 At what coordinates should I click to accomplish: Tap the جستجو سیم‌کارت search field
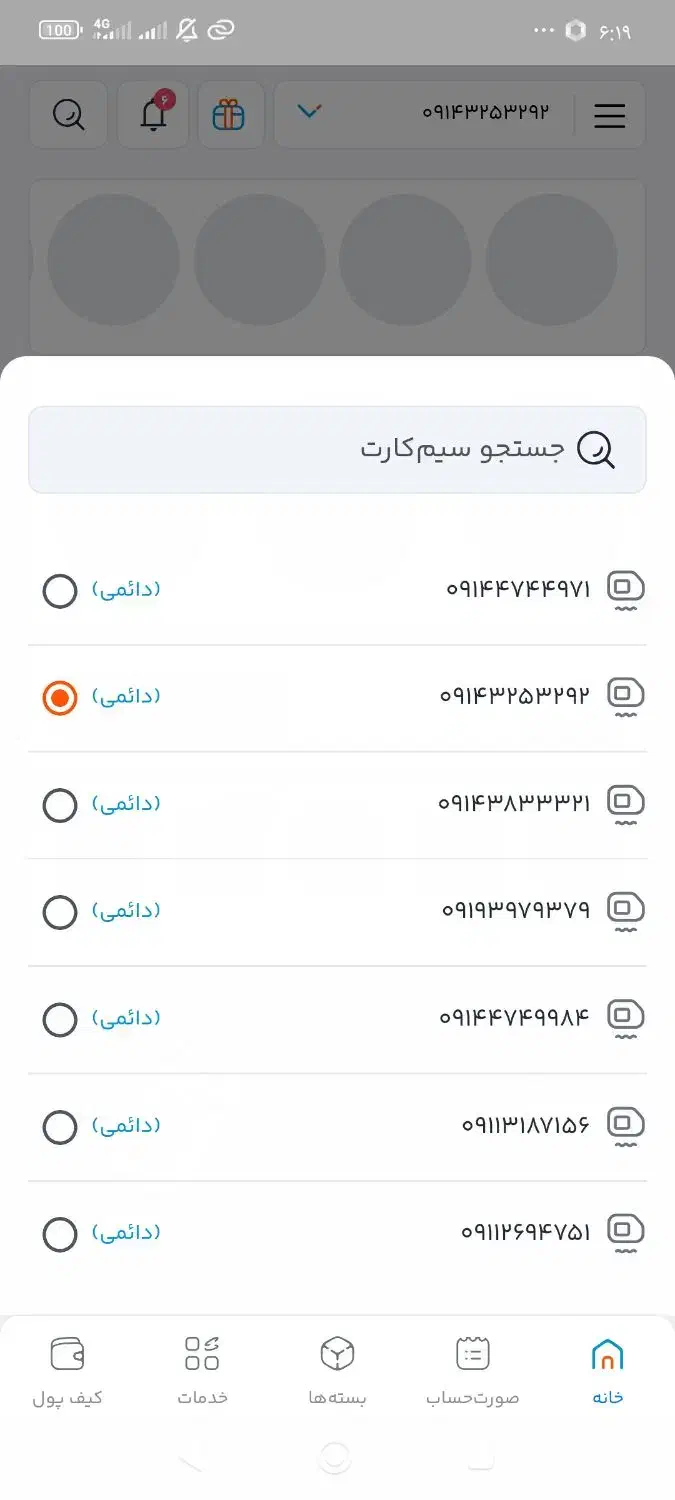(337, 450)
